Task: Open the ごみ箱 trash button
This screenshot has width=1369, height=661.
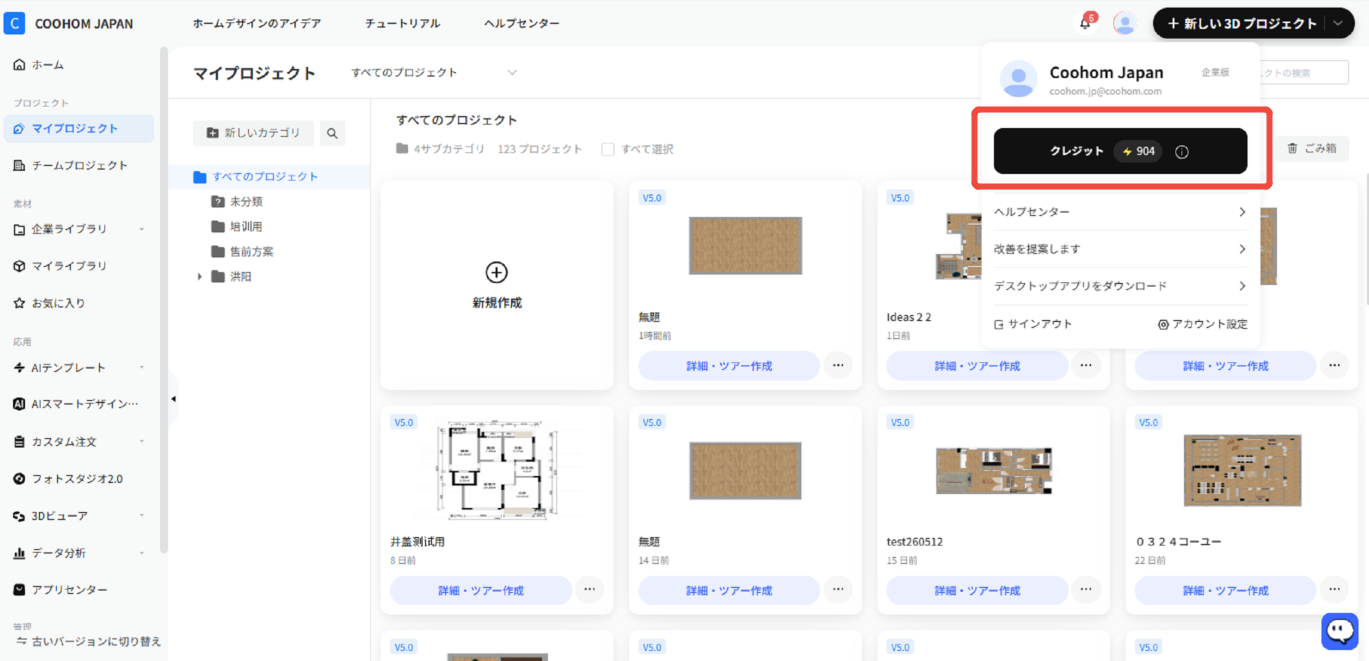Action: [x=1311, y=148]
